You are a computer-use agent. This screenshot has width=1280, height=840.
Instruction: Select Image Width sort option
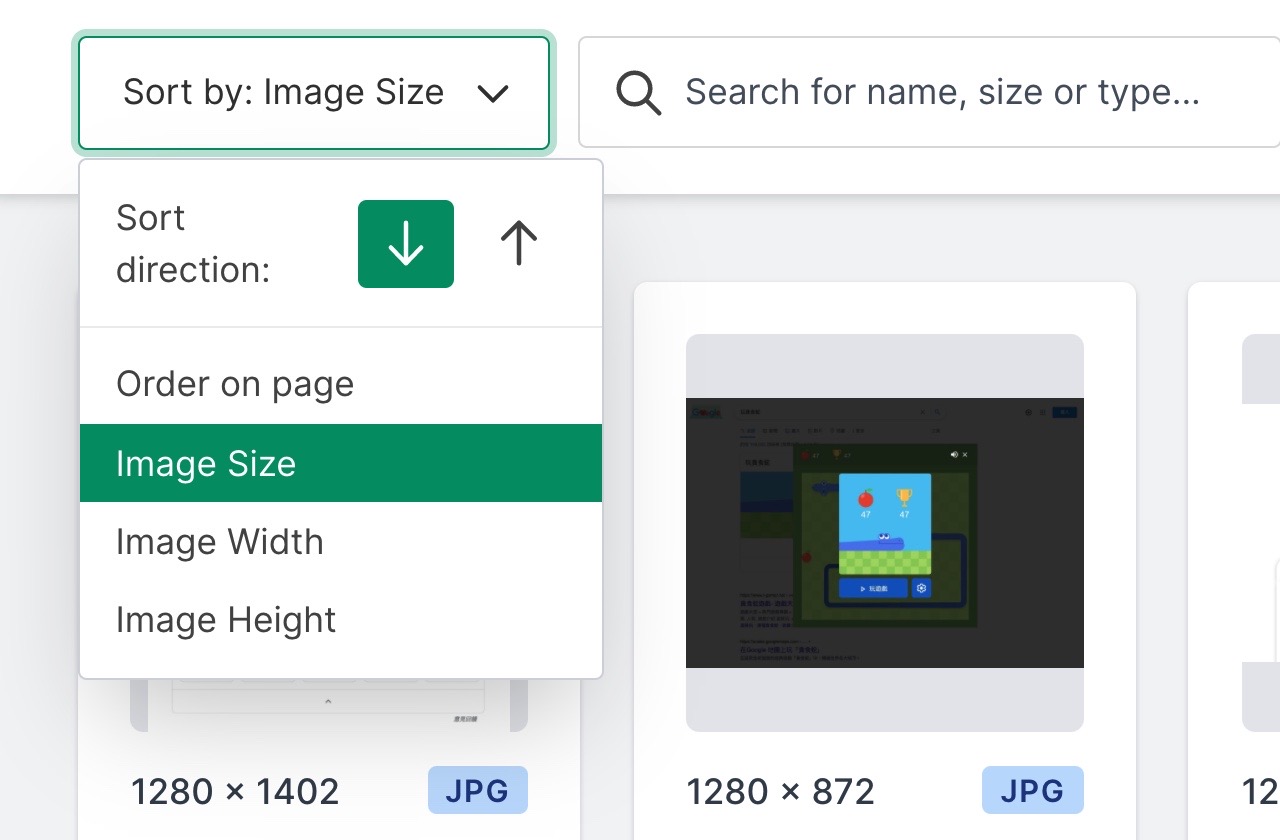click(x=341, y=542)
